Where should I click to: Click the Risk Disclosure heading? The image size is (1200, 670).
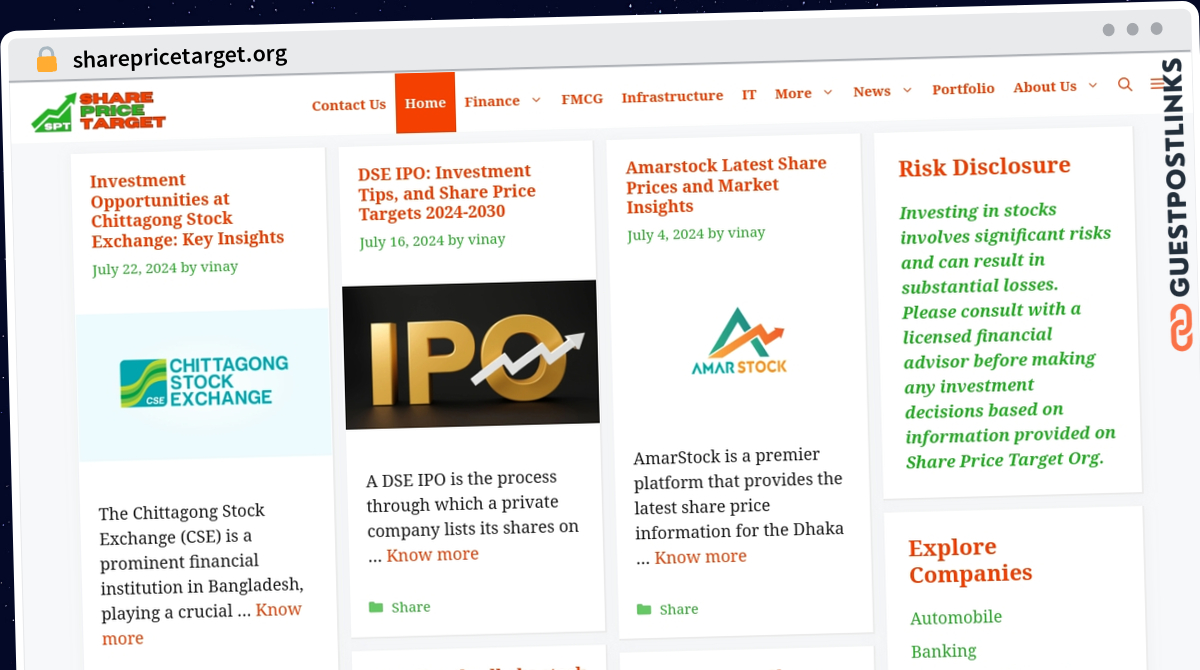984,167
